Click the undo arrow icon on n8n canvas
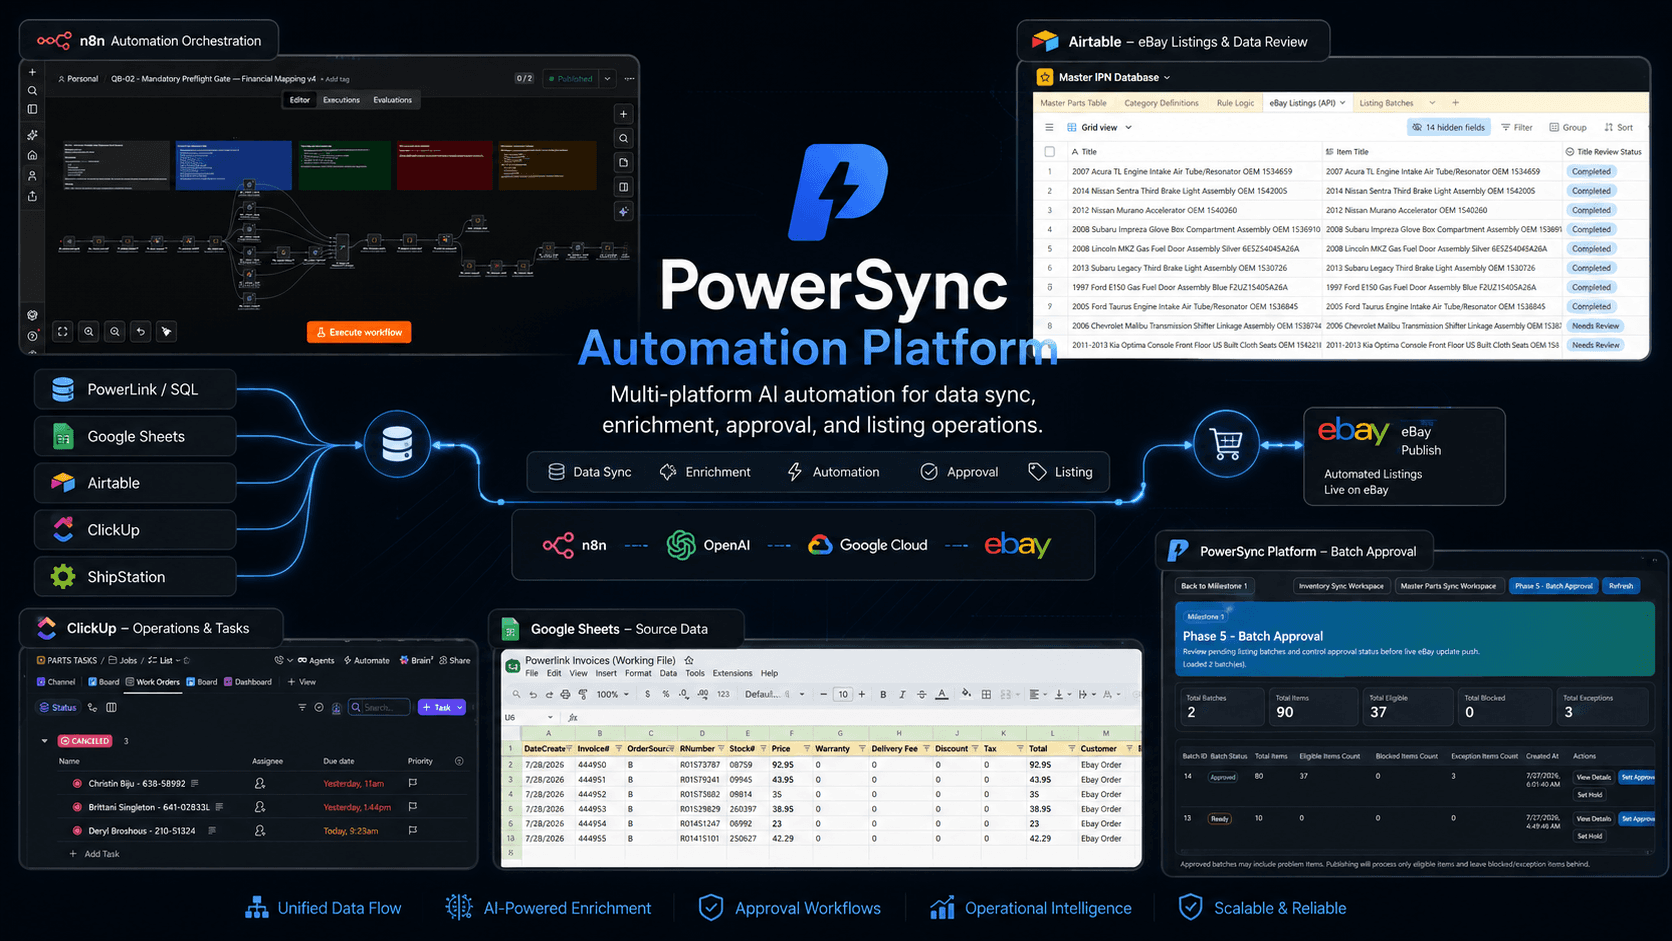The image size is (1672, 941). point(141,331)
